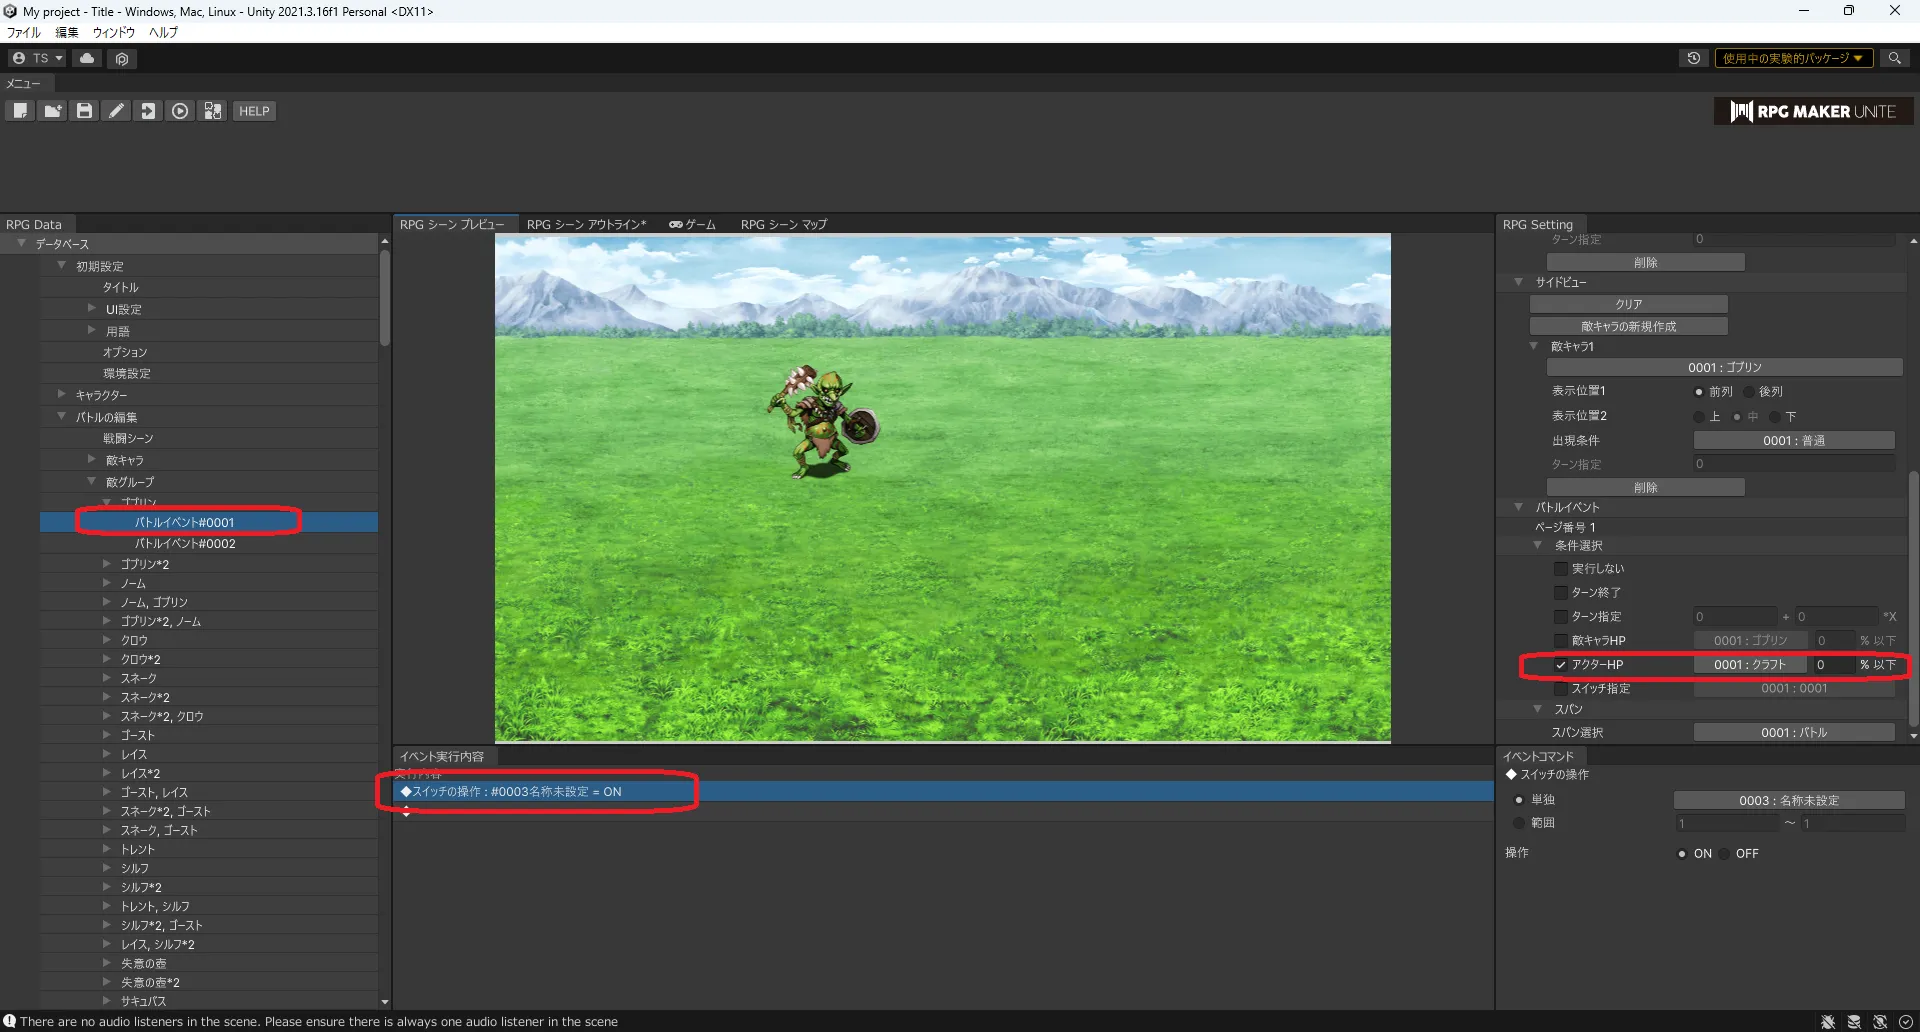Click the RPG Setting panel vertical scrollbar
The width and height of the screenshot is (1920, 1032).
point(1913,598)
